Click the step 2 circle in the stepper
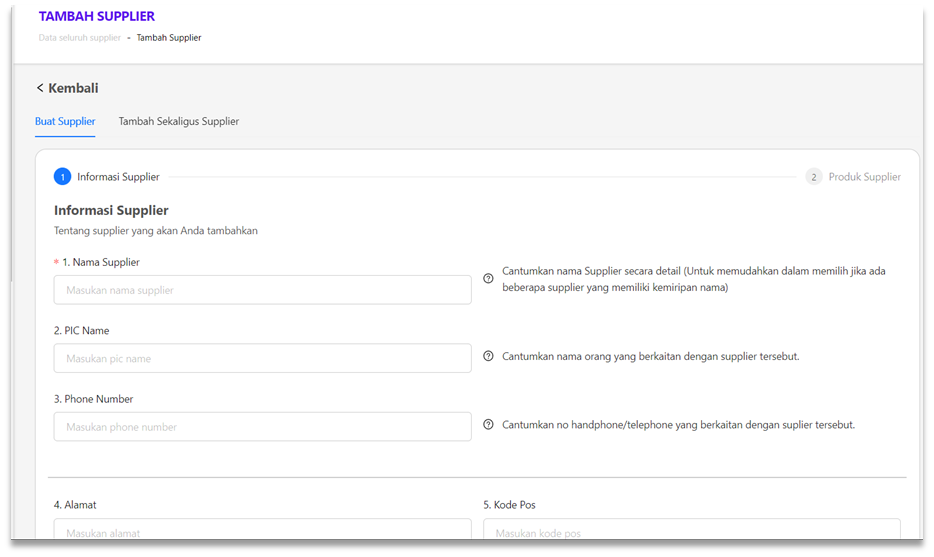This screenshot has width=934, height=557. [x=814, y=177]
